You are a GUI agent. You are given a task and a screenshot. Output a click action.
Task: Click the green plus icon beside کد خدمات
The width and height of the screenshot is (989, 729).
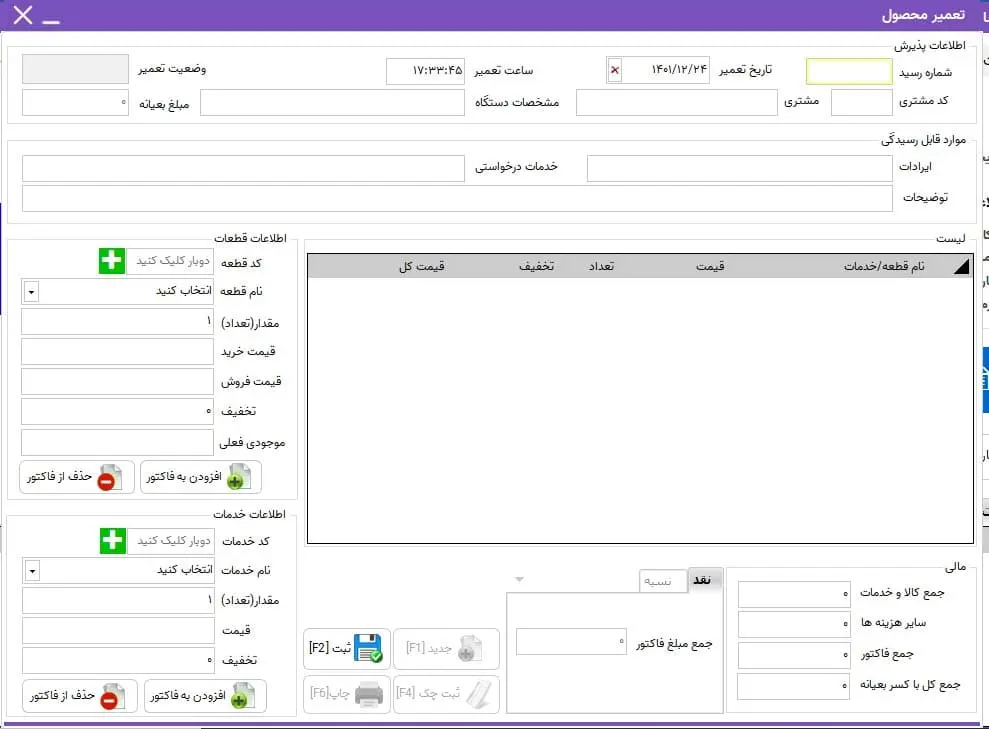click(113, 541)
